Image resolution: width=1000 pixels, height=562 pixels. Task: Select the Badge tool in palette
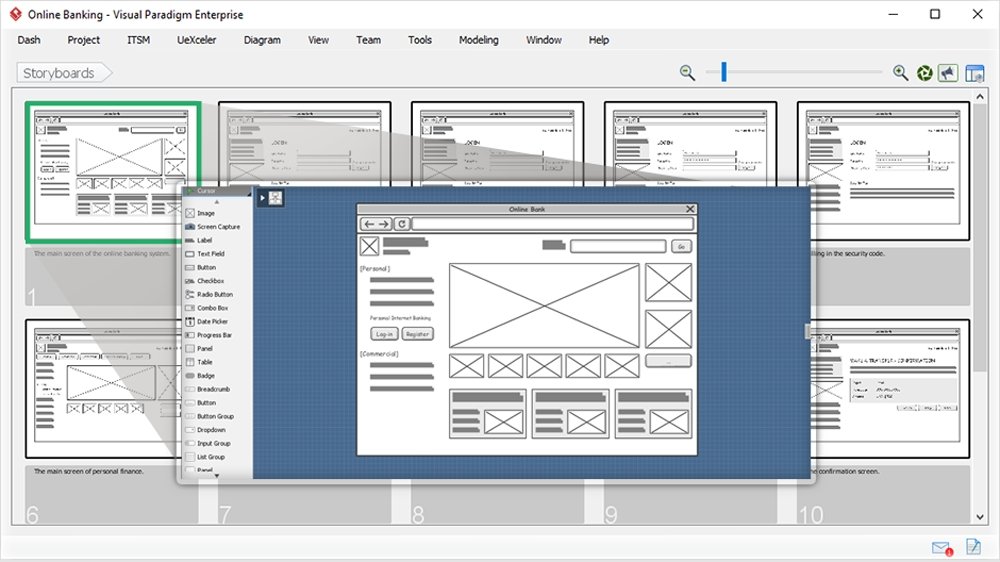pyautogui.click(x=200, y=376)
